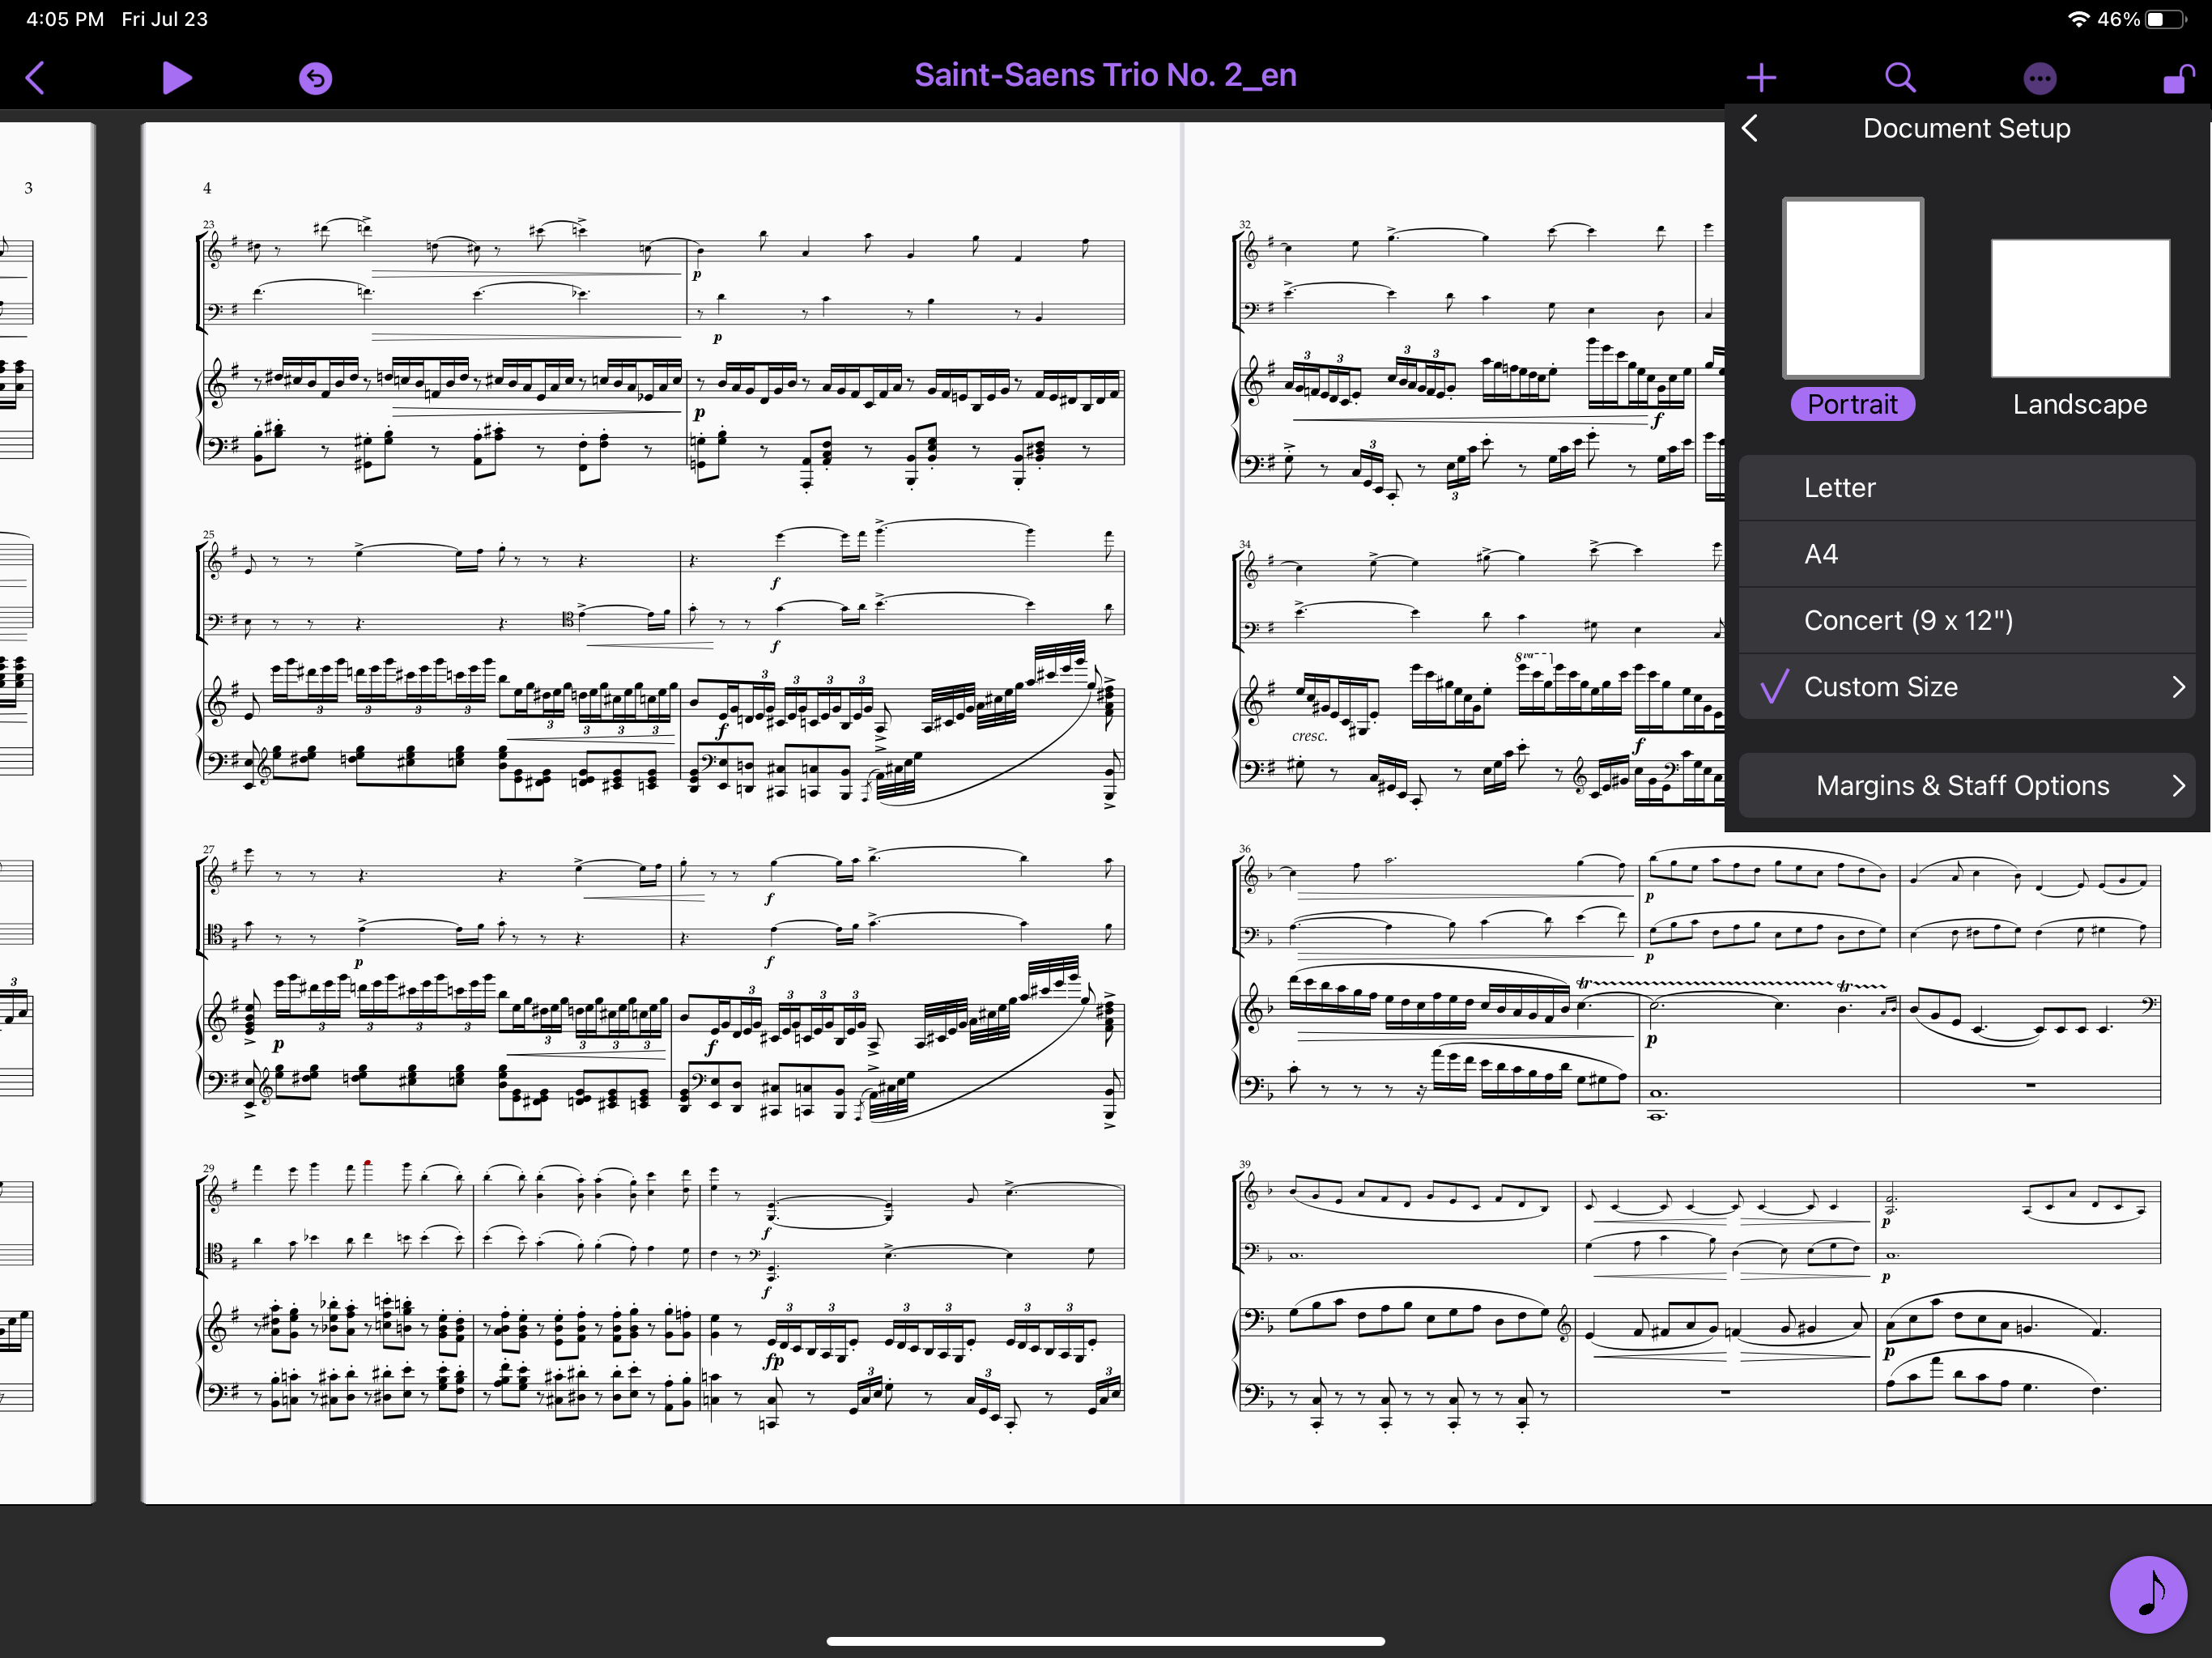Image resolution: width=2212 pixels, height=1658 pixels.
Task: Toggle the unlock padlock icon
Action: (2177, 78)
